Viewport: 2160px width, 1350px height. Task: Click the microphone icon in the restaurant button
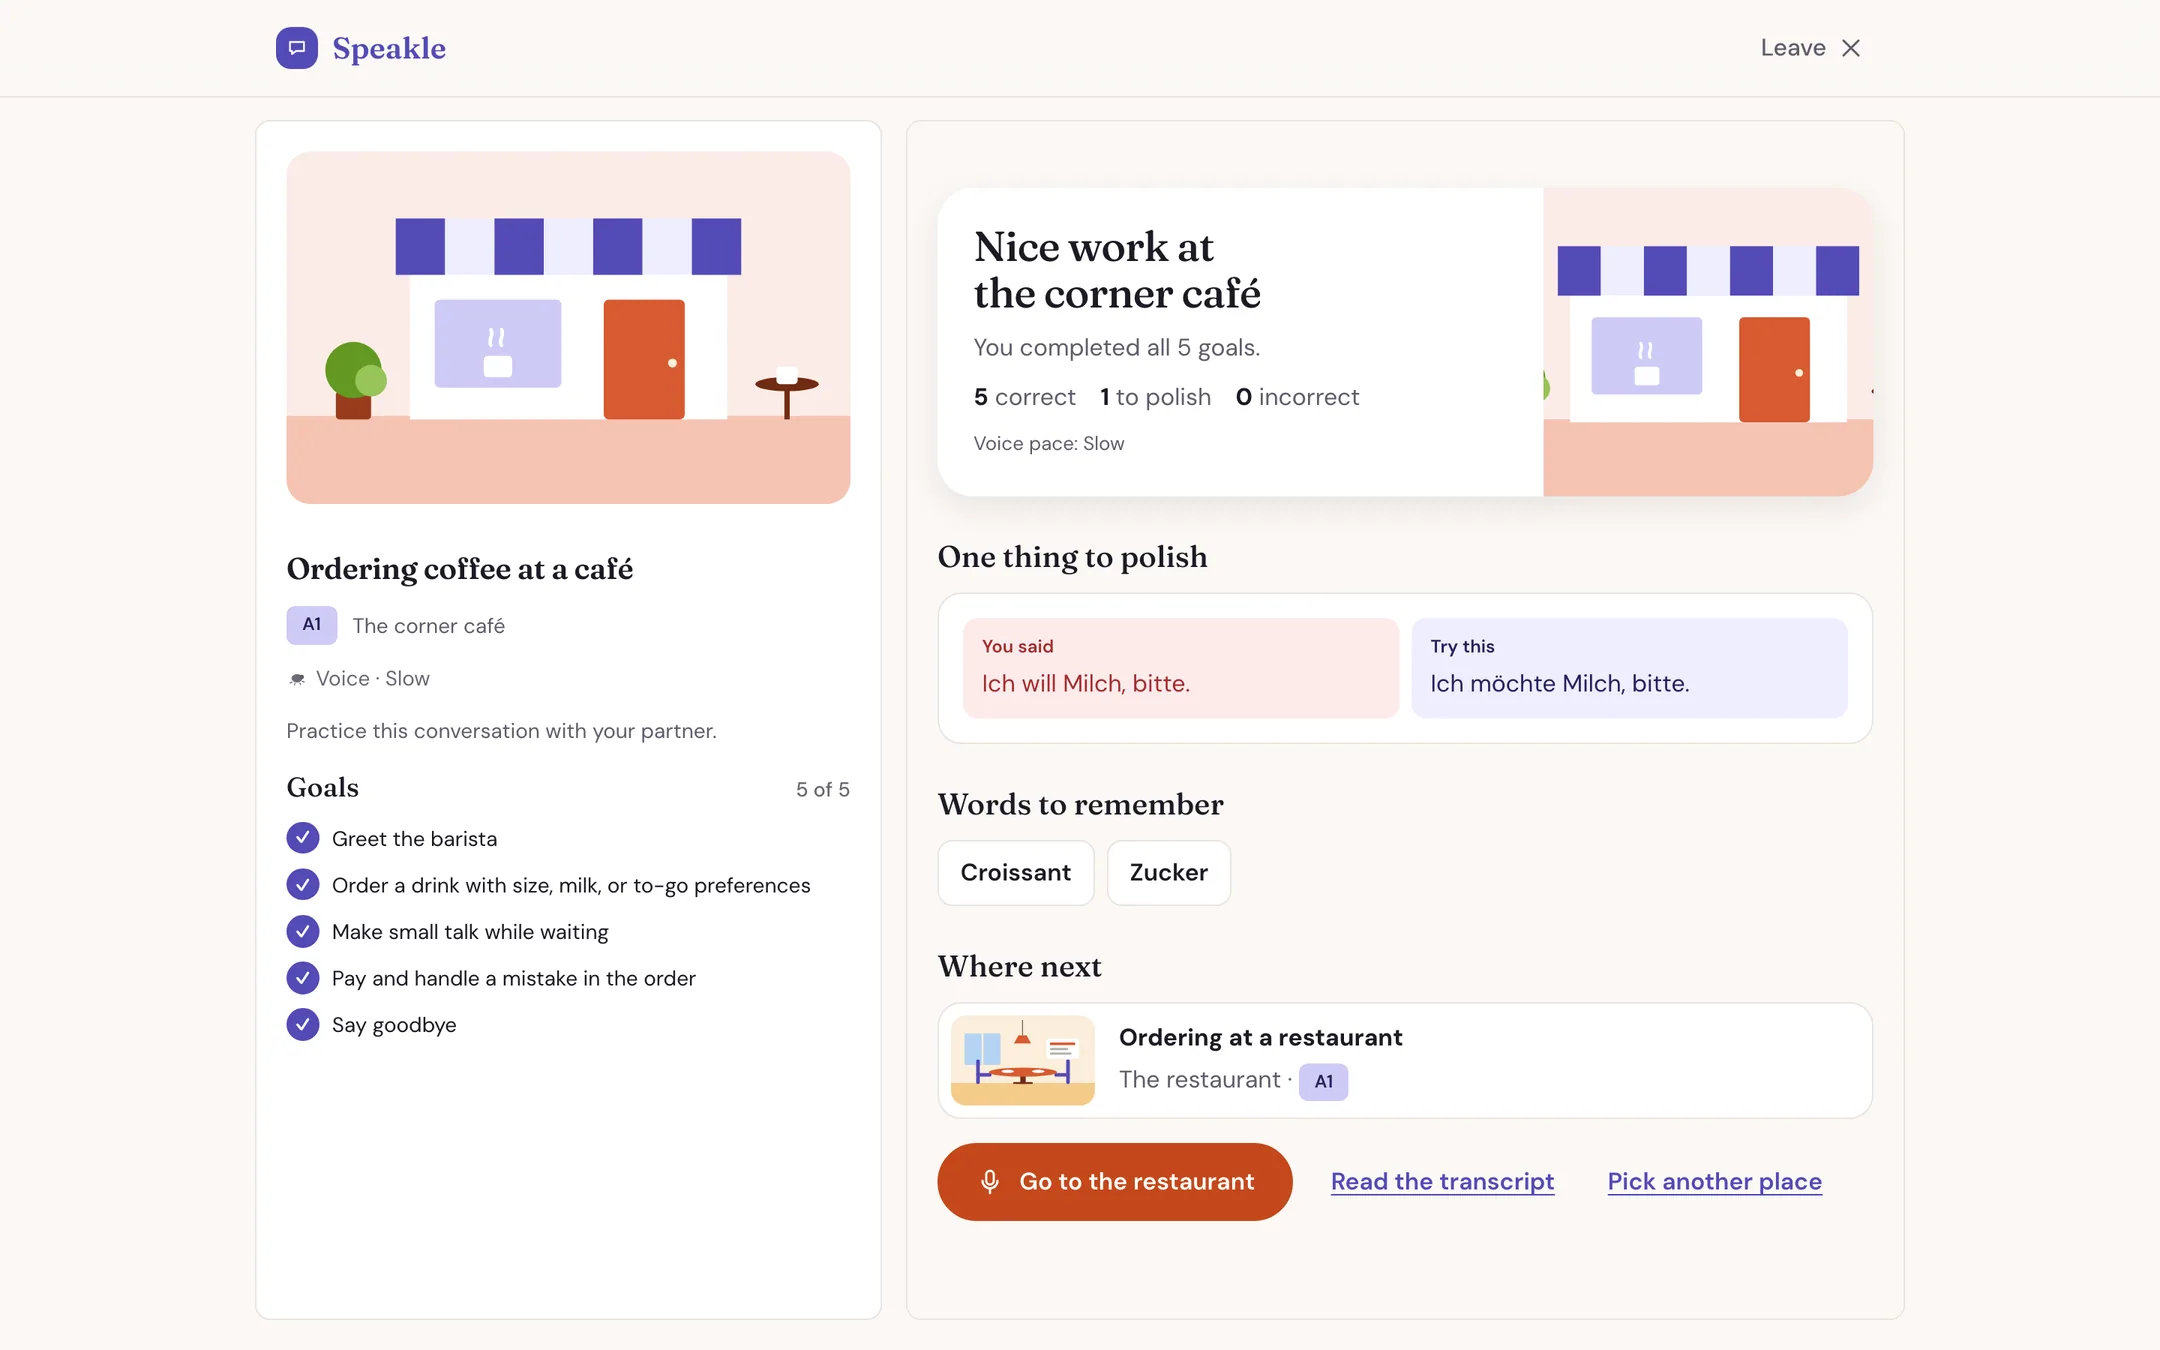point(990,1182)
